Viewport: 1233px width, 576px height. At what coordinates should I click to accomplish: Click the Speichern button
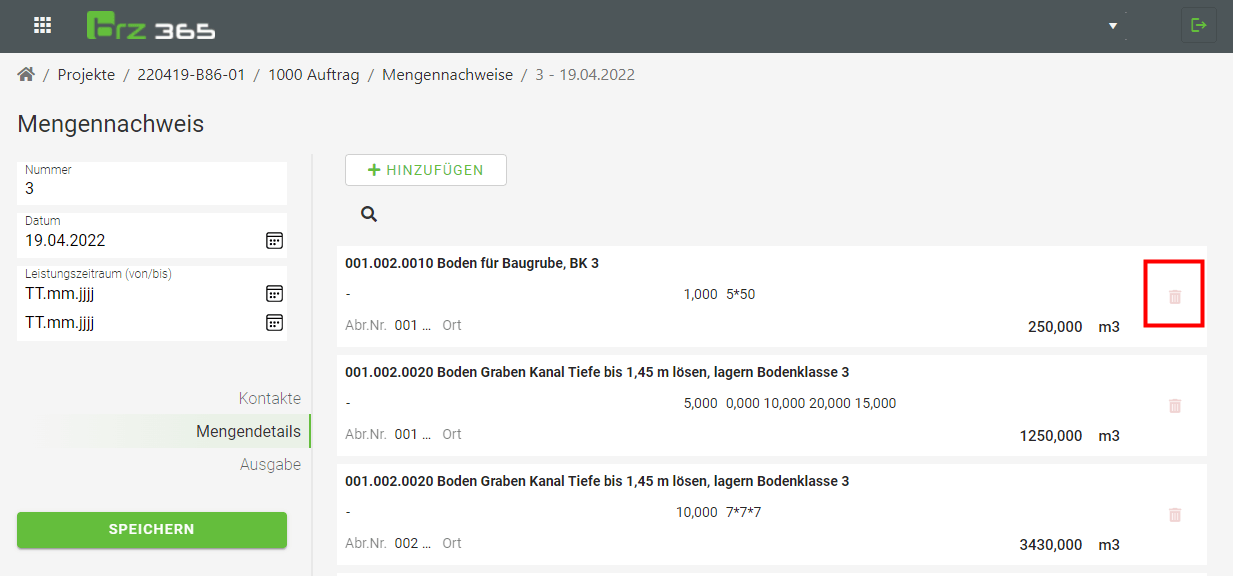(152, 529)
